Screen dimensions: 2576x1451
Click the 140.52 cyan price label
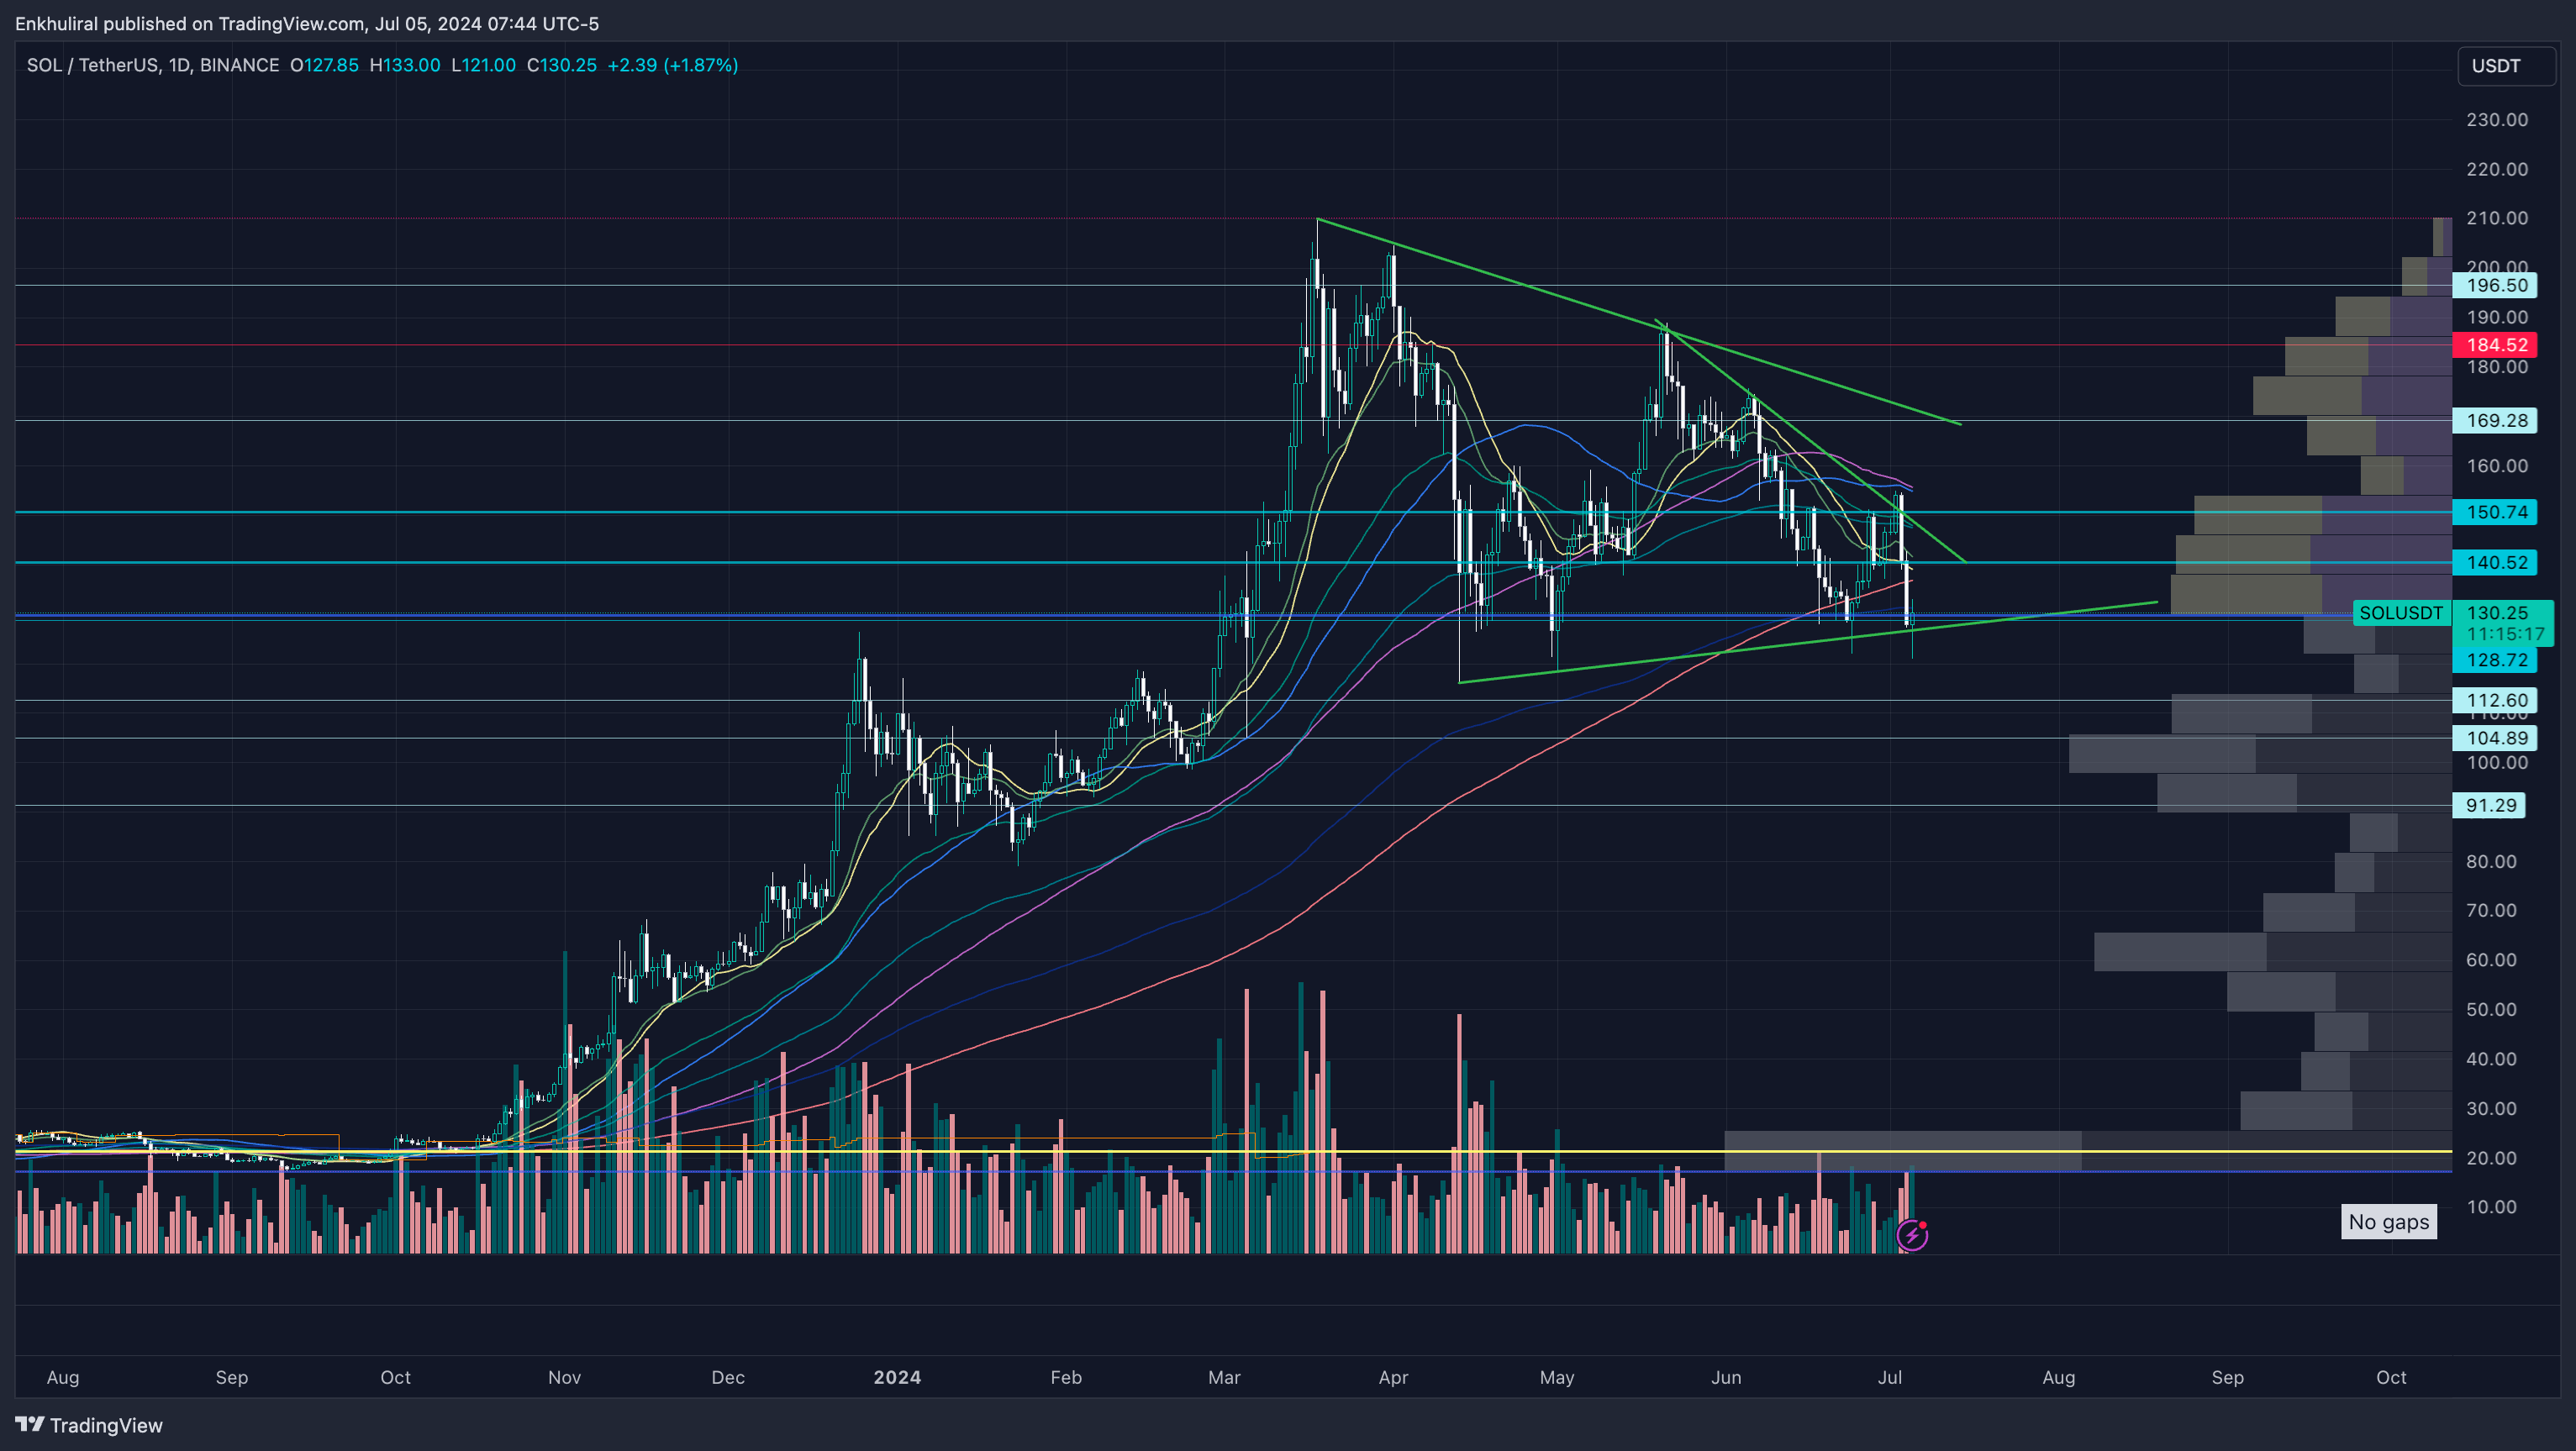(x=2496, y=562)
